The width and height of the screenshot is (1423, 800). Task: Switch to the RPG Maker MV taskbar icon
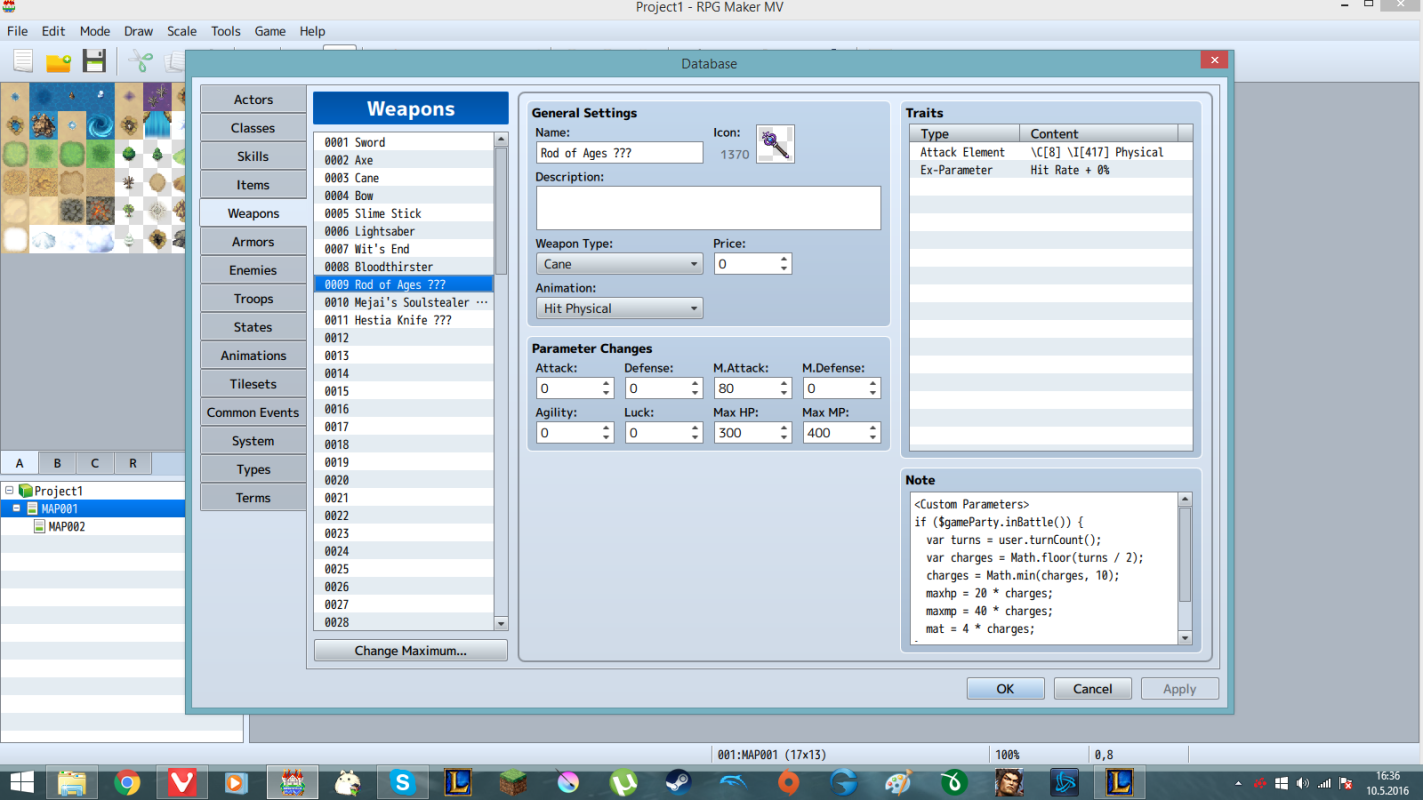coord(293,782)
